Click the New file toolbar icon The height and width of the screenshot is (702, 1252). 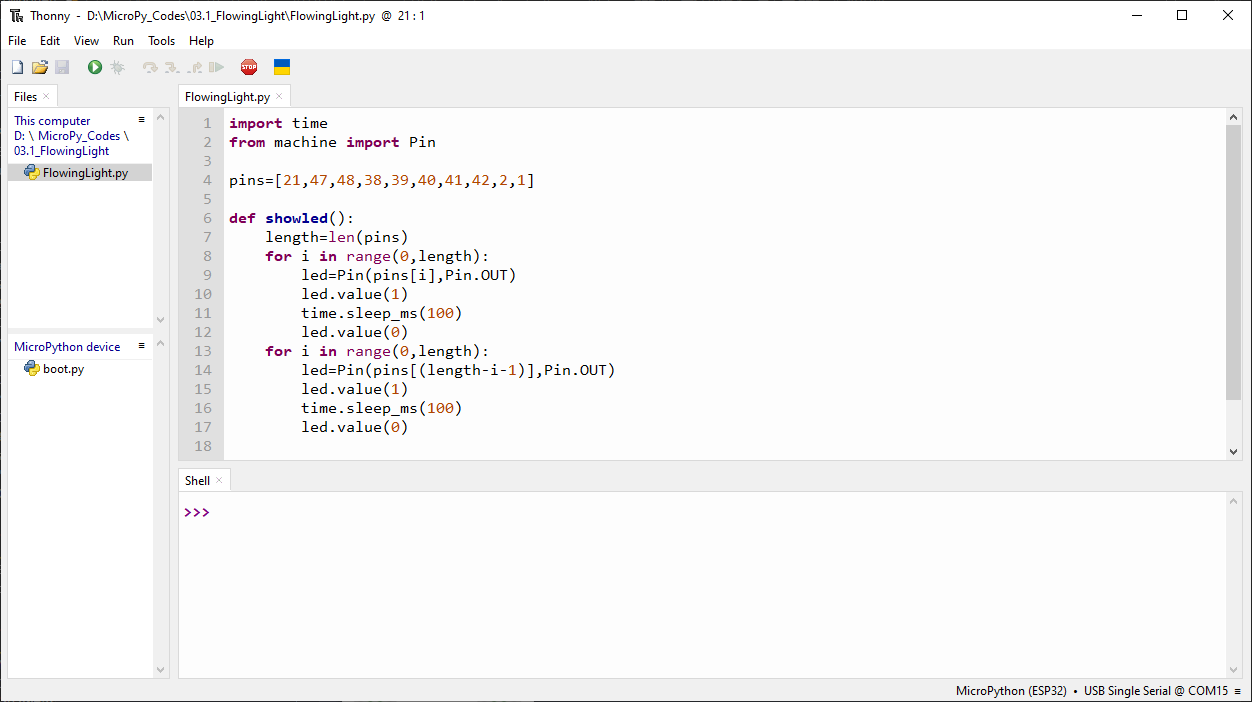pyautogui.click(x=17, y=67)
